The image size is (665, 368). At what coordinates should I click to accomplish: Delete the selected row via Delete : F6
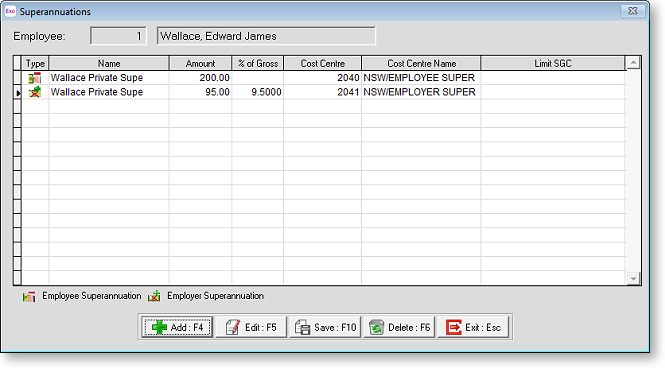[x=399, y=327]
